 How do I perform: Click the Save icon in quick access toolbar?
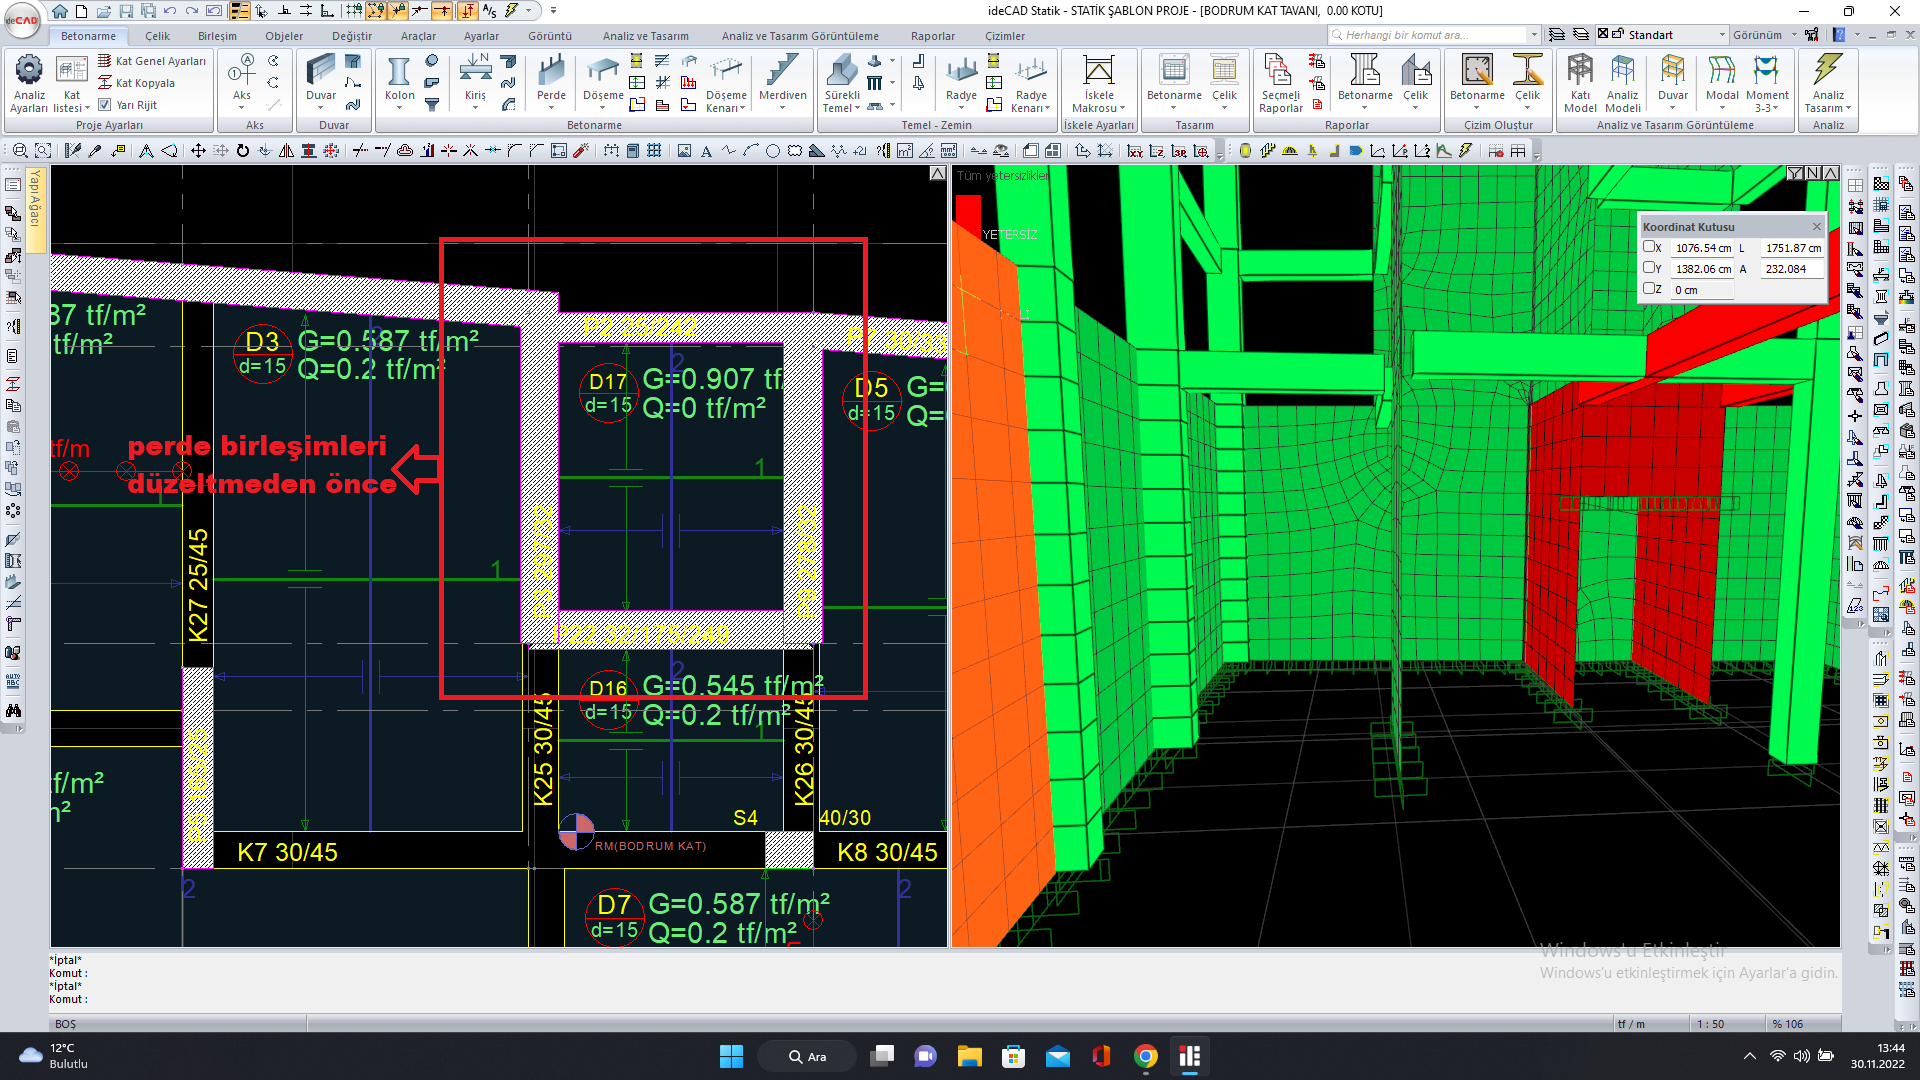pyautogui.click(x=126, y=11)
